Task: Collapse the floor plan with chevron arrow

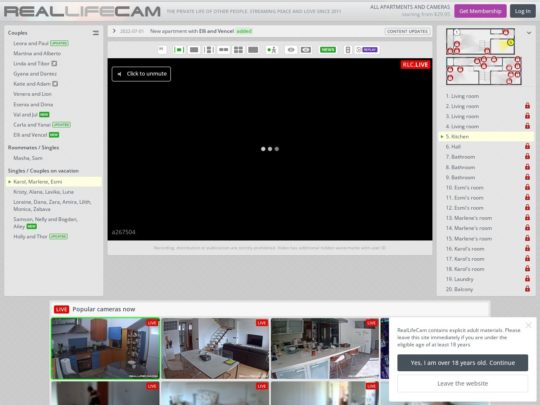Action: coord(529,33)
